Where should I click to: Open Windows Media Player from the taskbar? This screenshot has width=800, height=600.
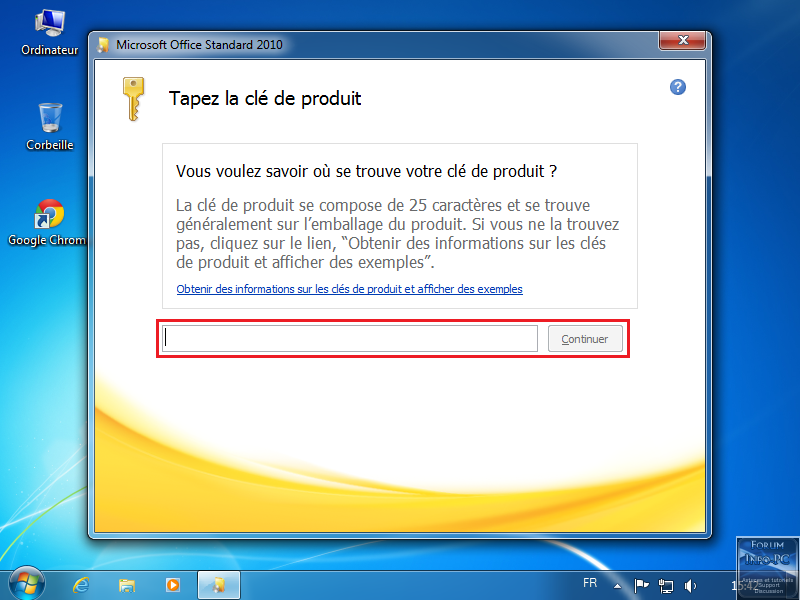coord(173,585)
